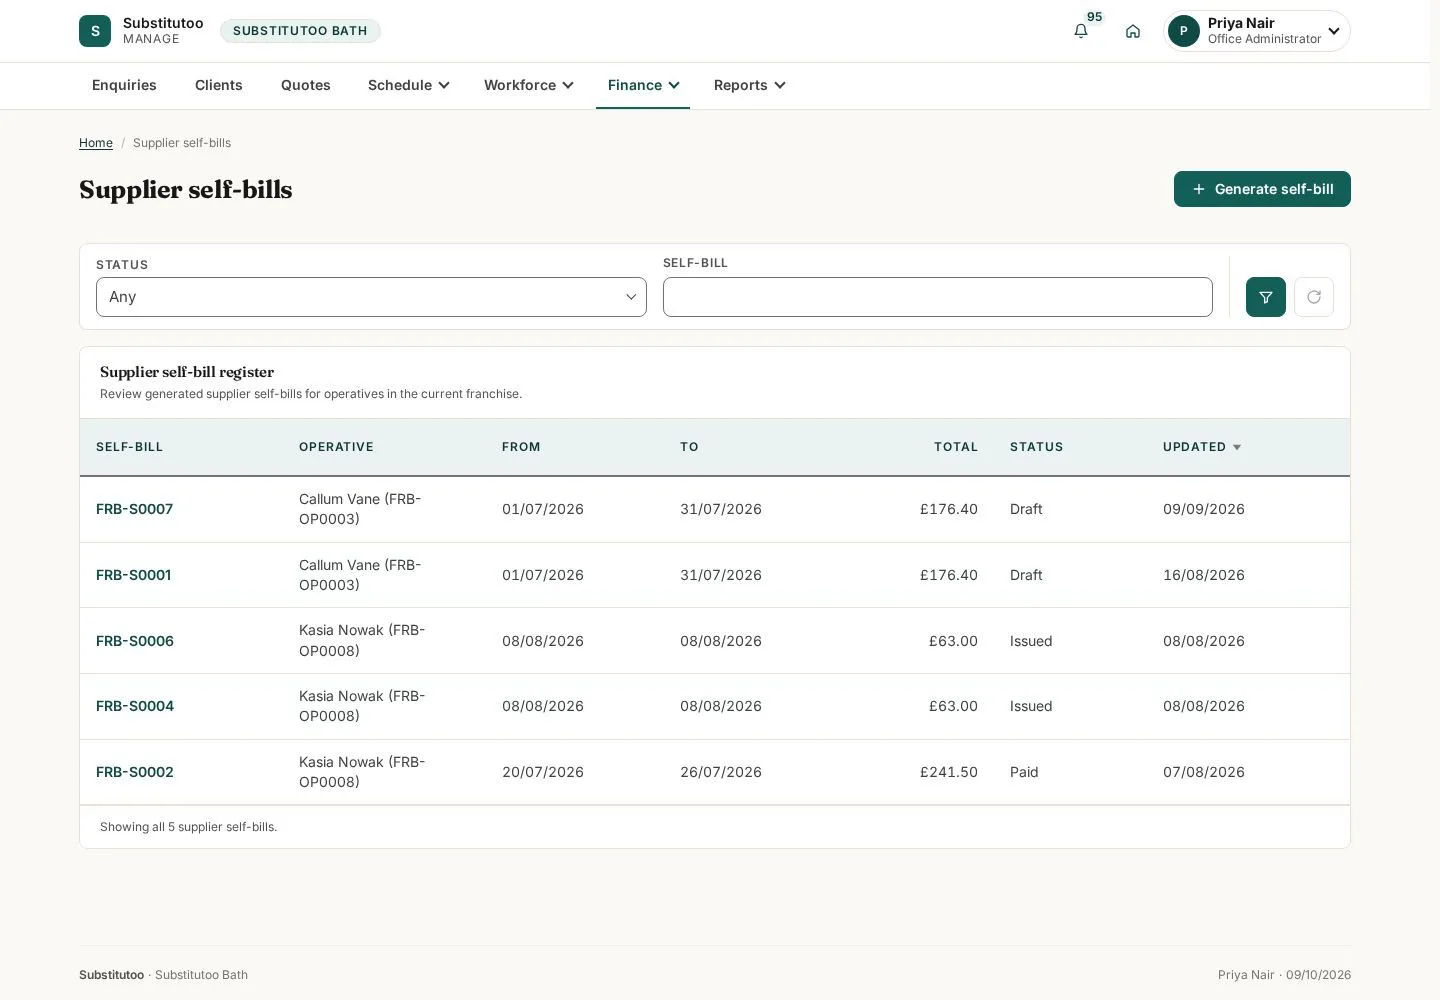Sort by the Self-bill column header
Image resolution: width=1440 pixels, height=1000 pixels.
[x=129, y=447]
